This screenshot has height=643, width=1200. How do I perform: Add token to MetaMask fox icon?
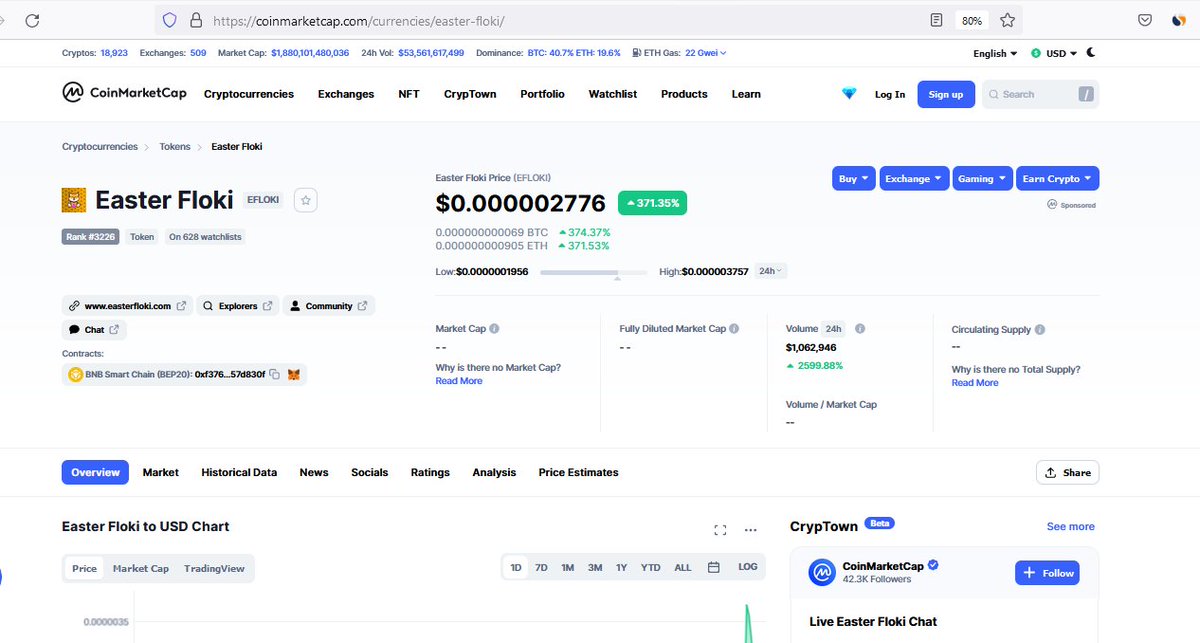click(x=294, y=374)
